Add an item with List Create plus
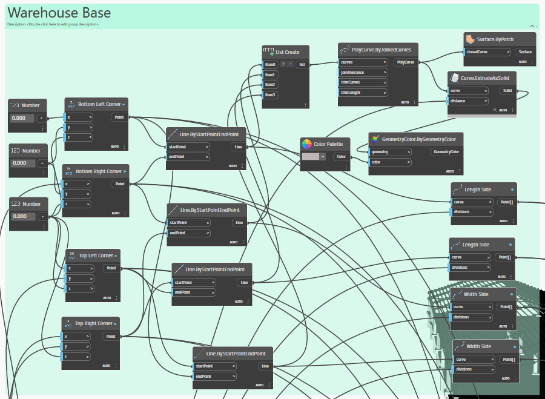This screenshot has width=545, height=399. pos(283,64)
